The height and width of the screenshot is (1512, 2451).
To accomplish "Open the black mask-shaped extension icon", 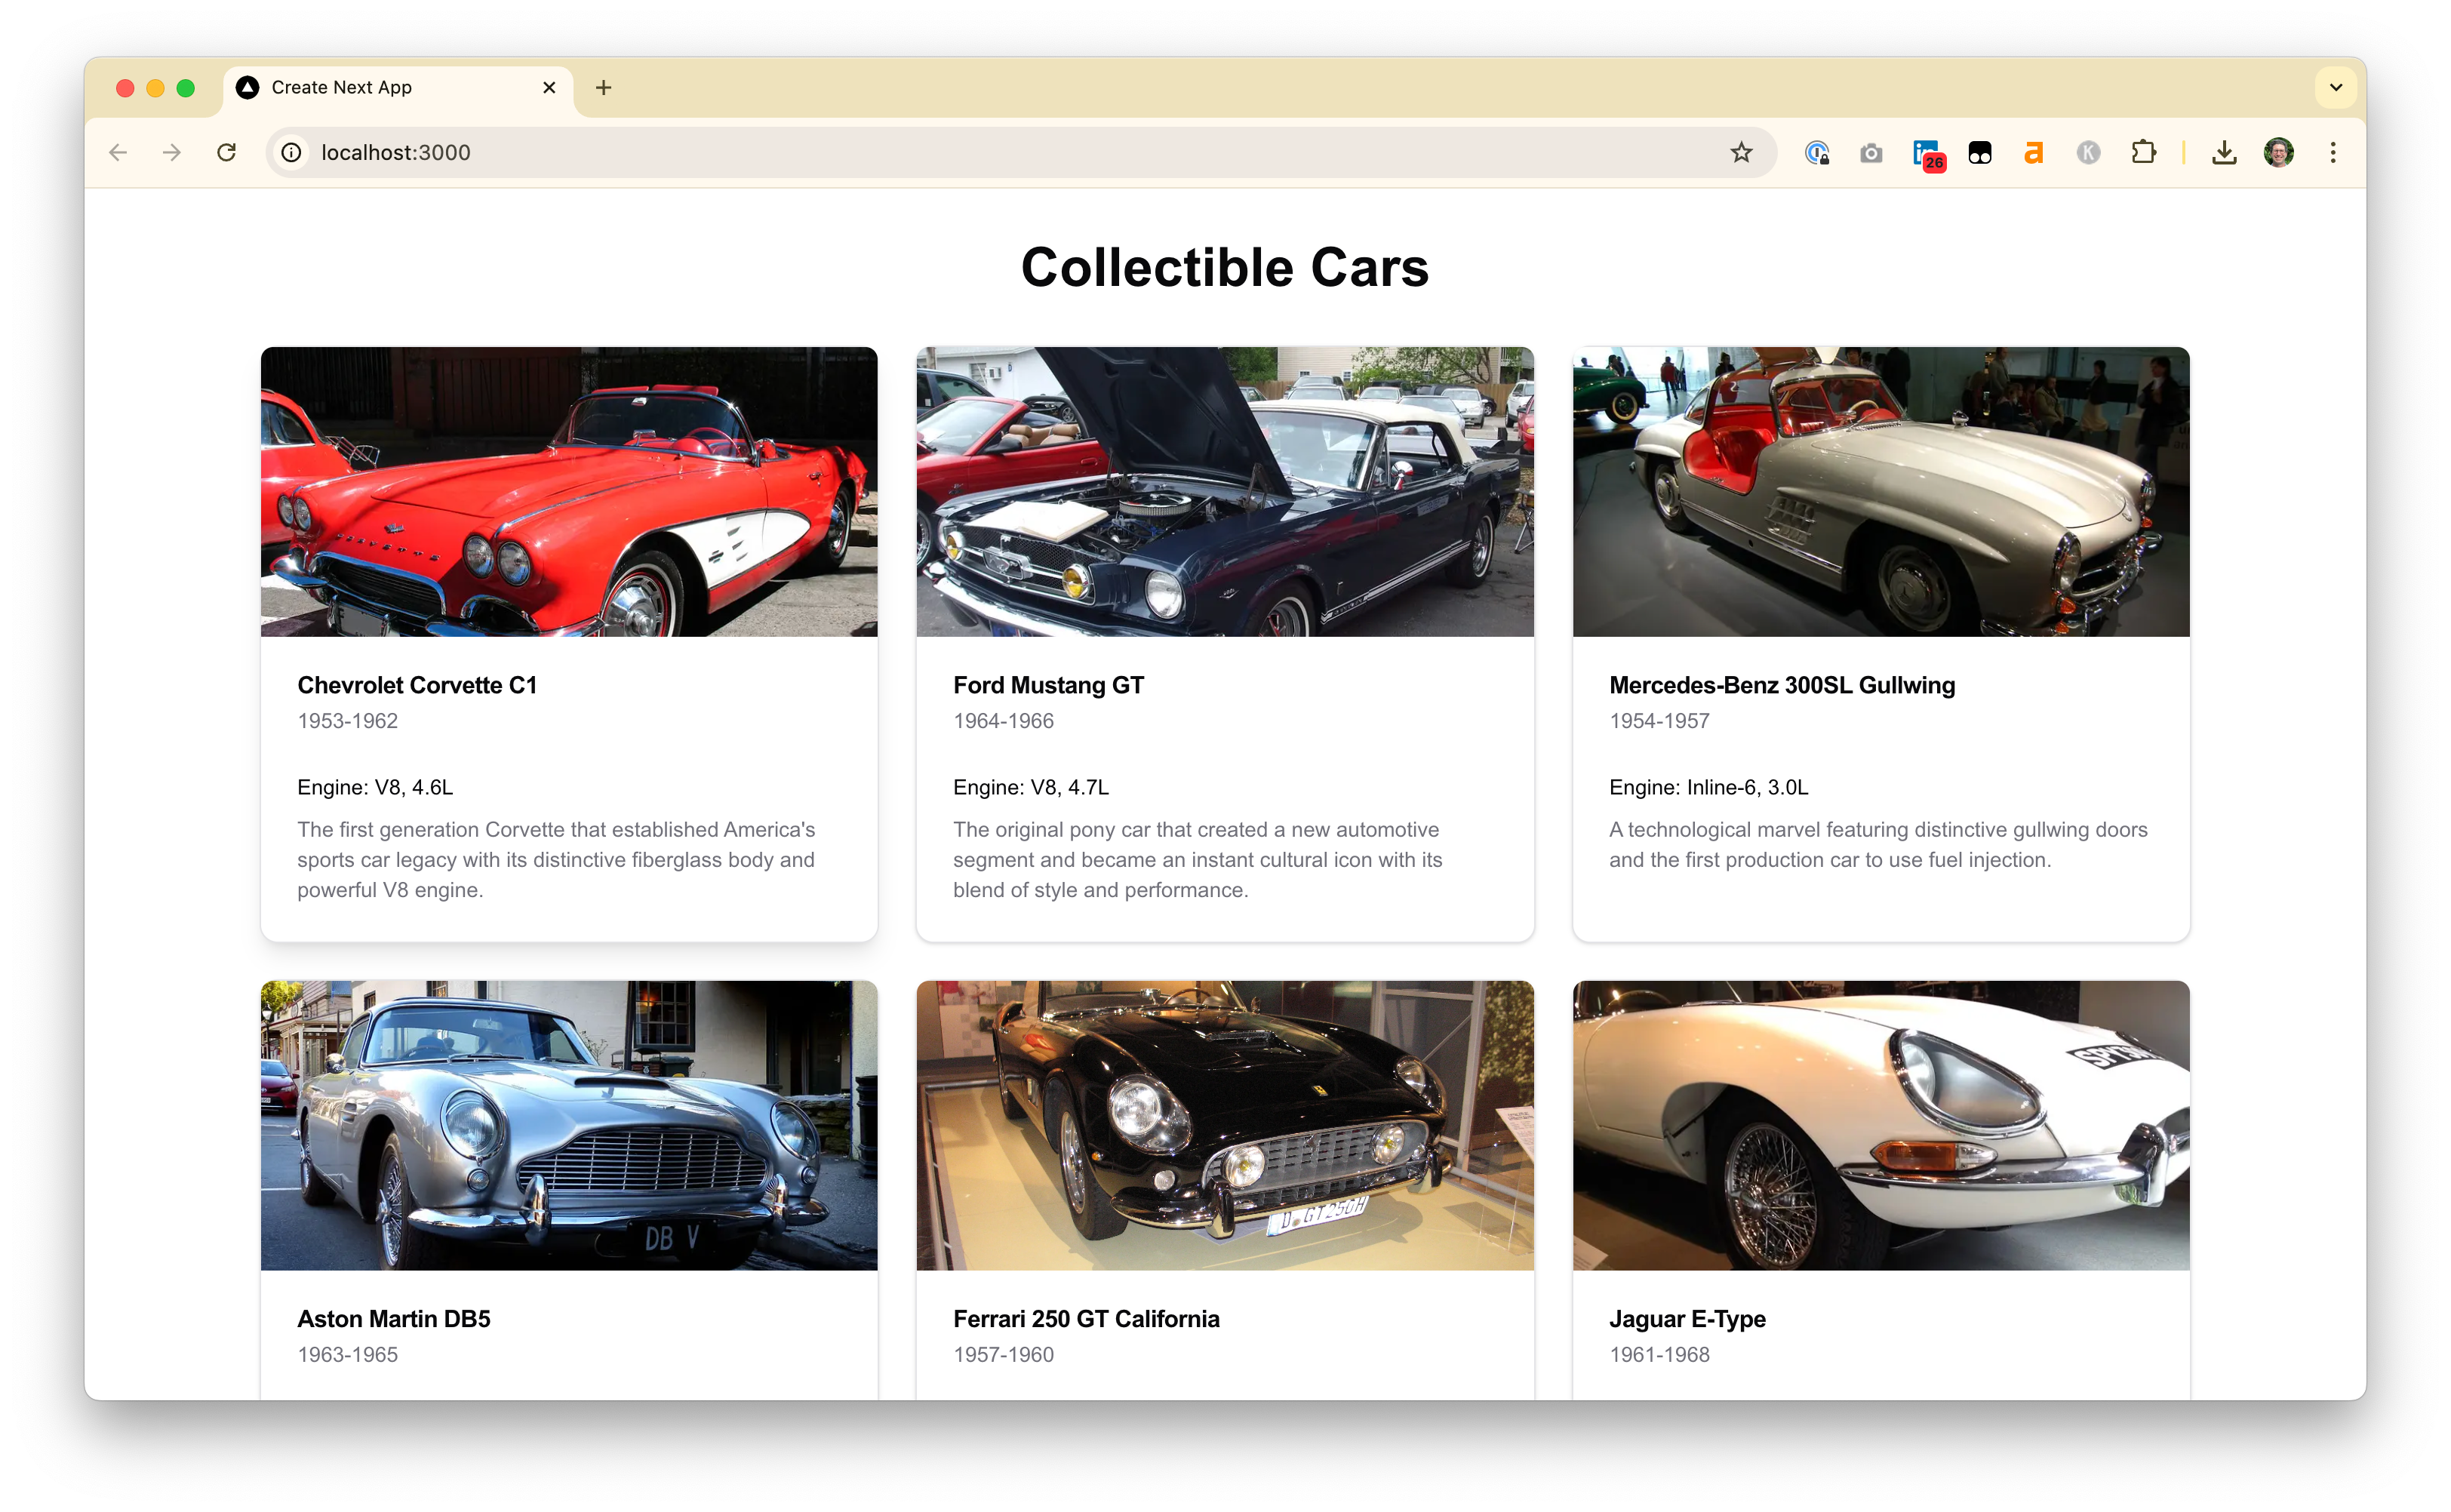I will 1979,152.
